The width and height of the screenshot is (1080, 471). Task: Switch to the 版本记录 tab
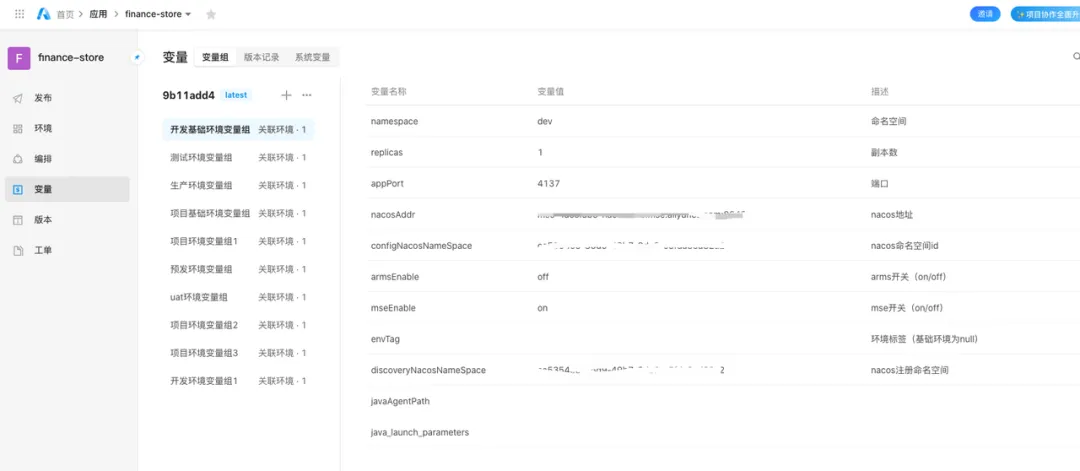coord(262,58)
